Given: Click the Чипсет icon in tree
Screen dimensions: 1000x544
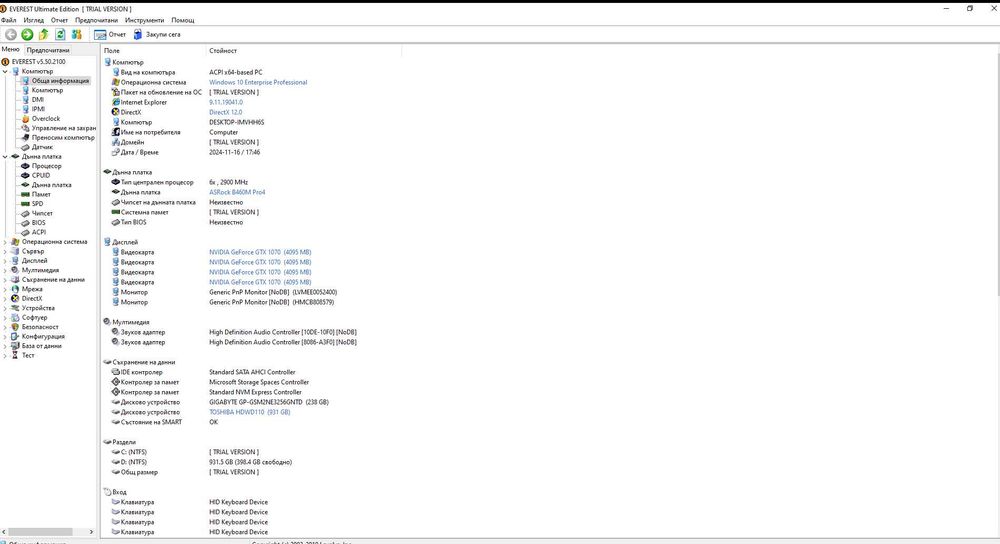Looking at the screenshot, I should [26, 214].
